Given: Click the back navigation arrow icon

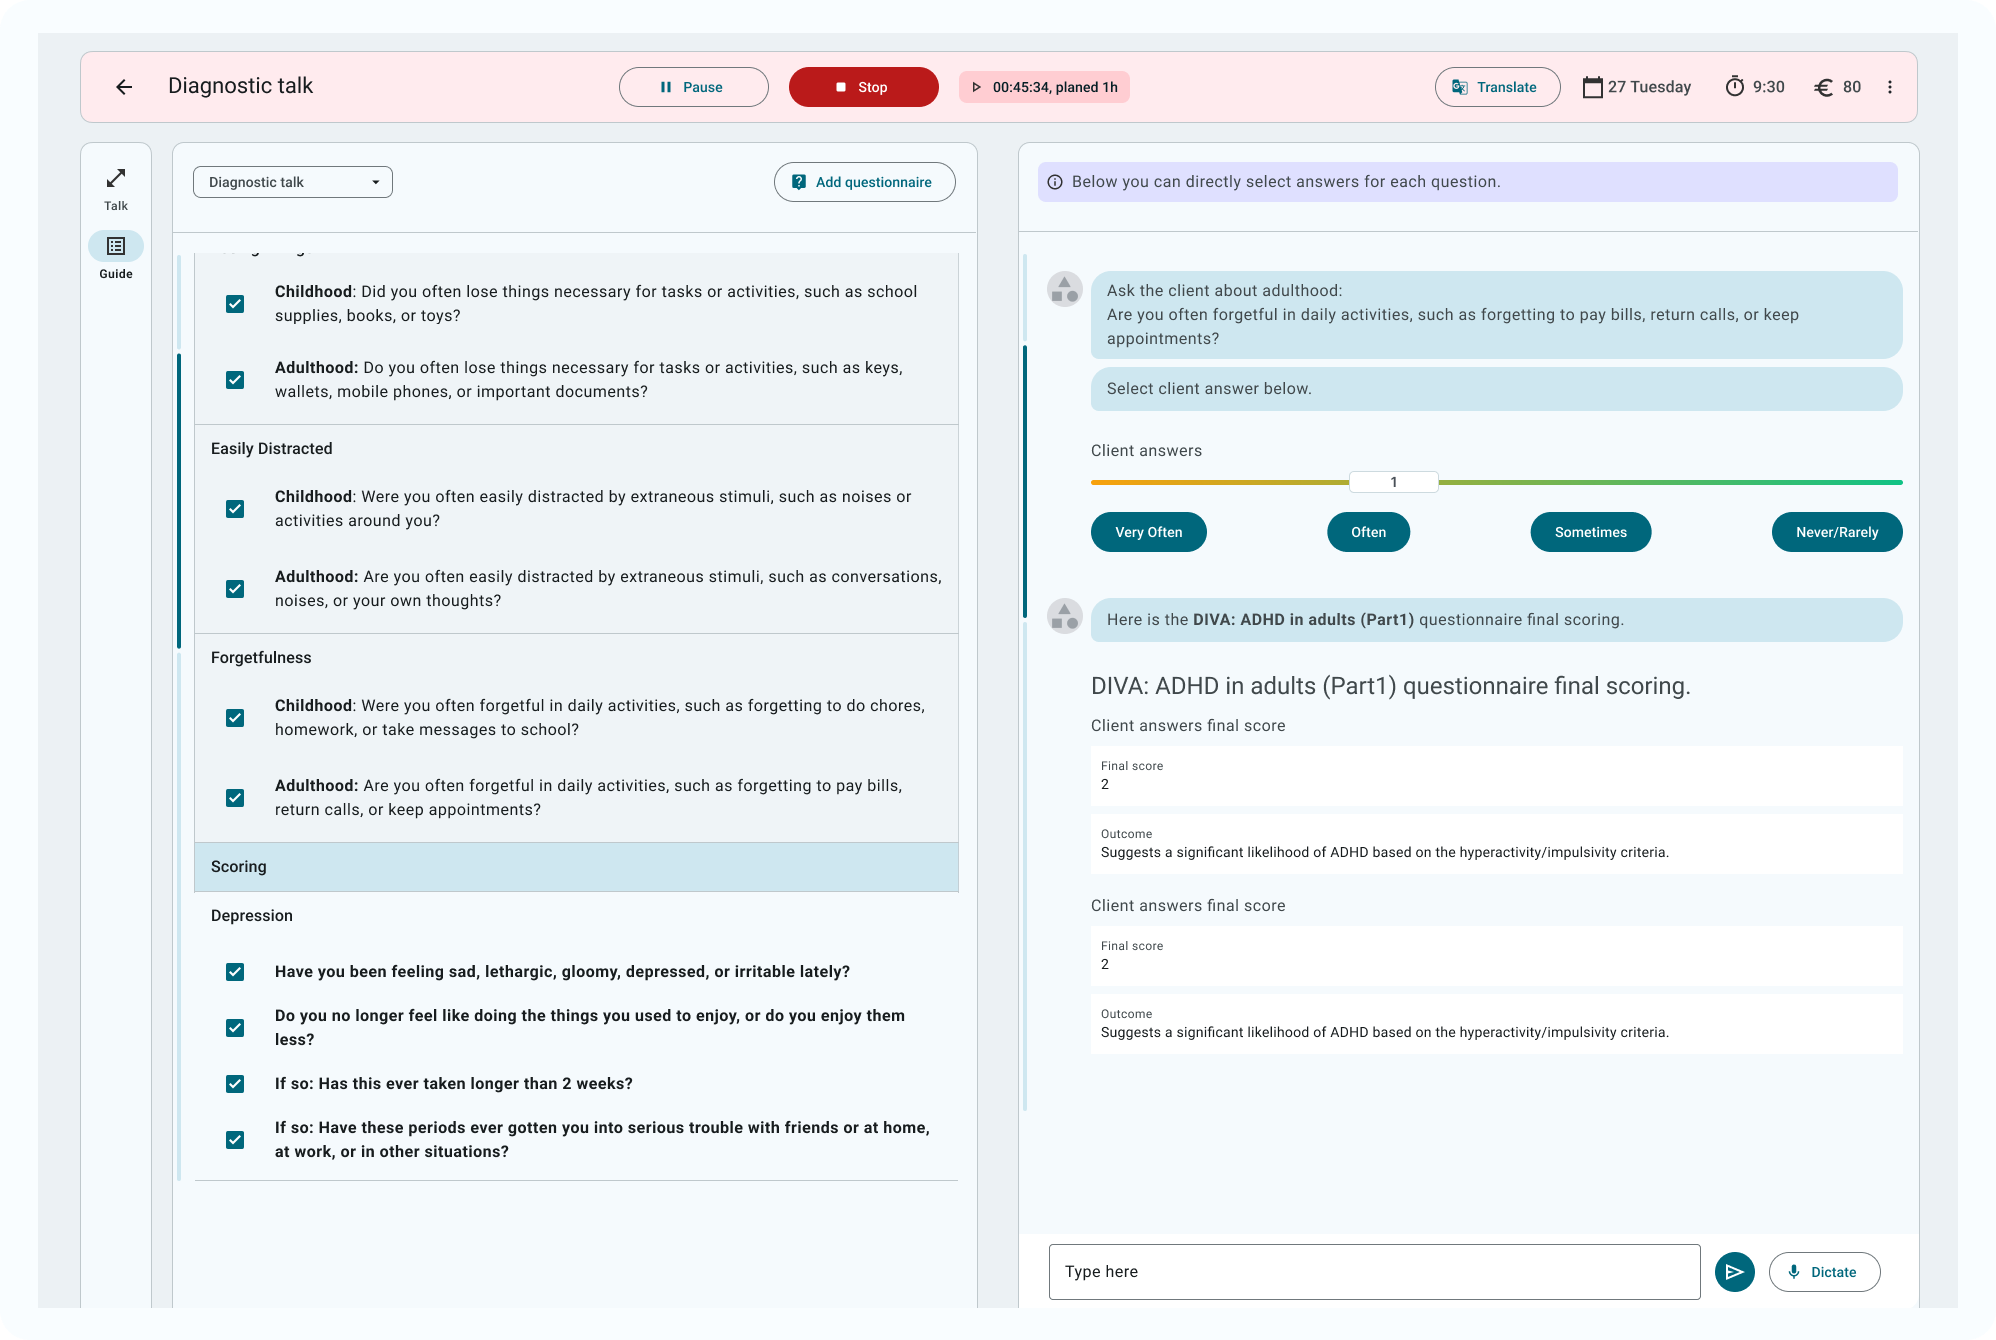Looking at the screenshot, I should (x=127, y=87).
